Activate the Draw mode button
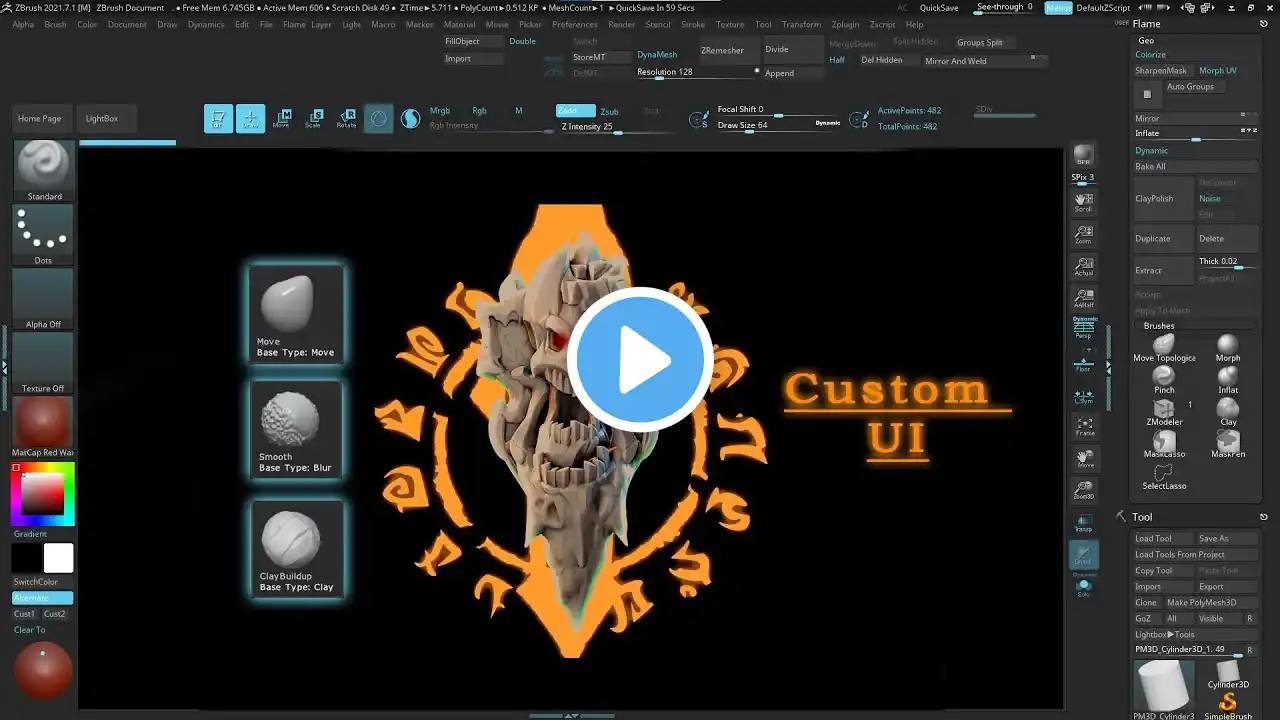Screen dimensions: 1280x720 (x=251, y=119)
